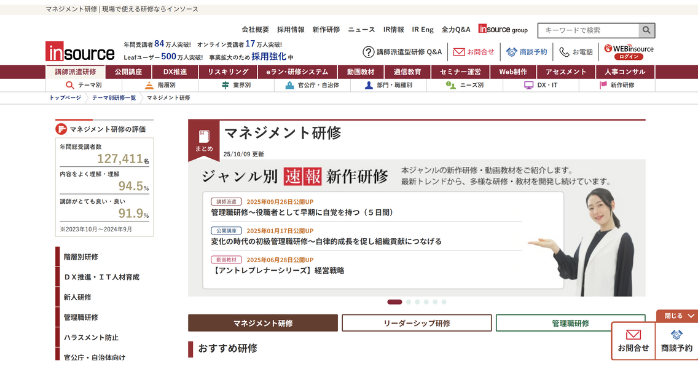698x365 pixels.
Task: Click the monitor icon for DX・IT
Action: click(528, 85)
